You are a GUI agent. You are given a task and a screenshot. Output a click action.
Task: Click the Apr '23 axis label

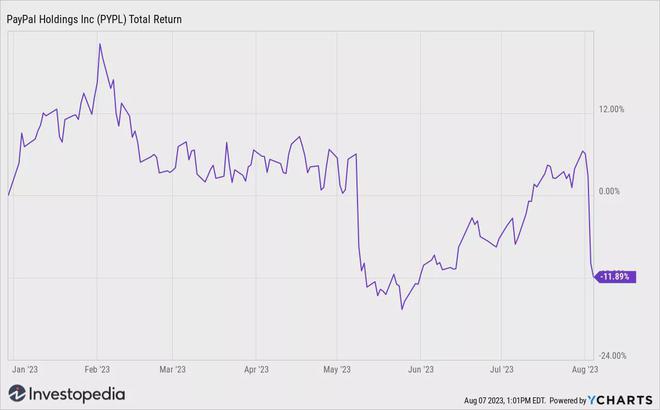point(256,368)
